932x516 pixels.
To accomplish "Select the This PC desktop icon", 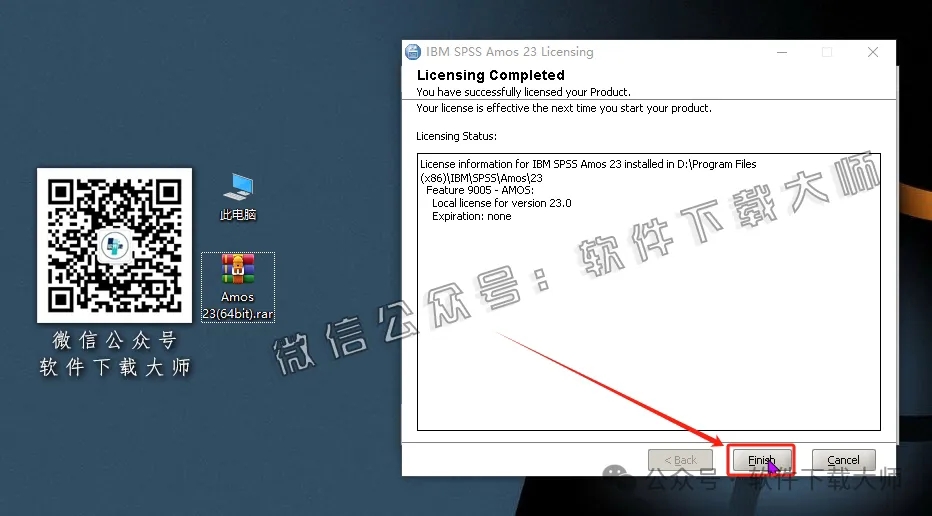I will pyautogui.click(x=238, y=197).
